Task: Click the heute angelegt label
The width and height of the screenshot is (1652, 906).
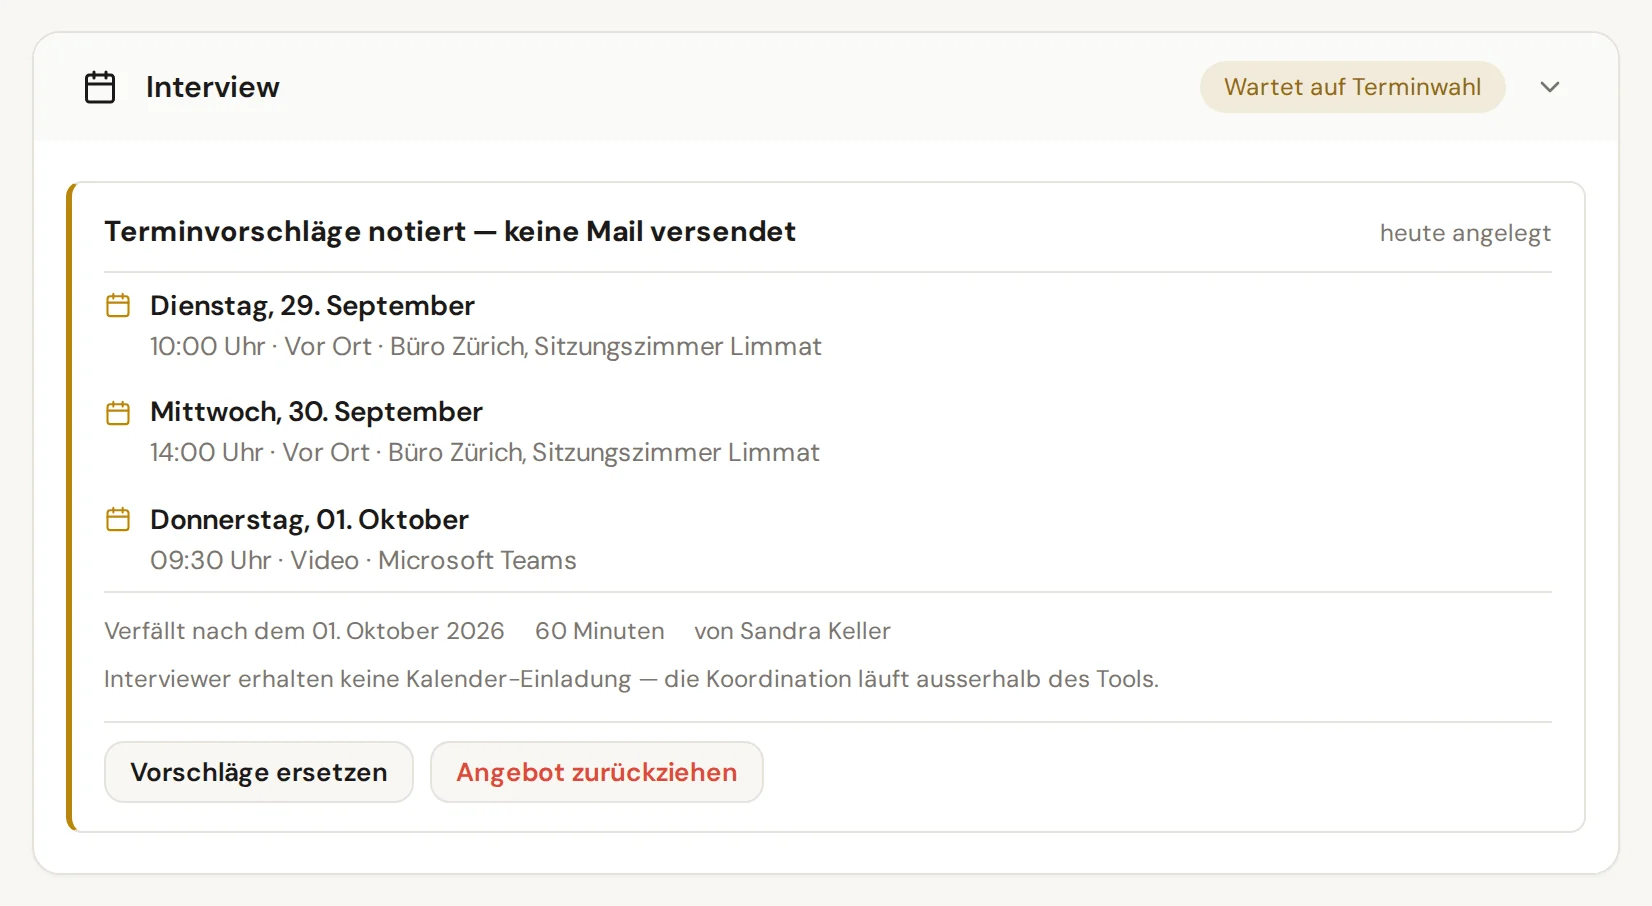Action: coord(1465,233)
